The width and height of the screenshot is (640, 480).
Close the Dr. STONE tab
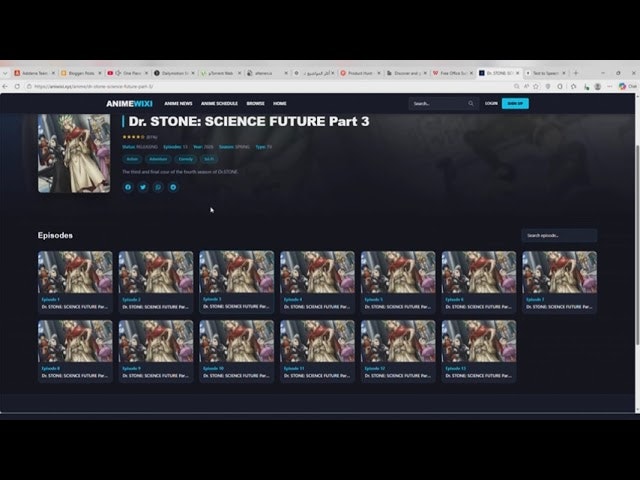(x=518, y=73)
